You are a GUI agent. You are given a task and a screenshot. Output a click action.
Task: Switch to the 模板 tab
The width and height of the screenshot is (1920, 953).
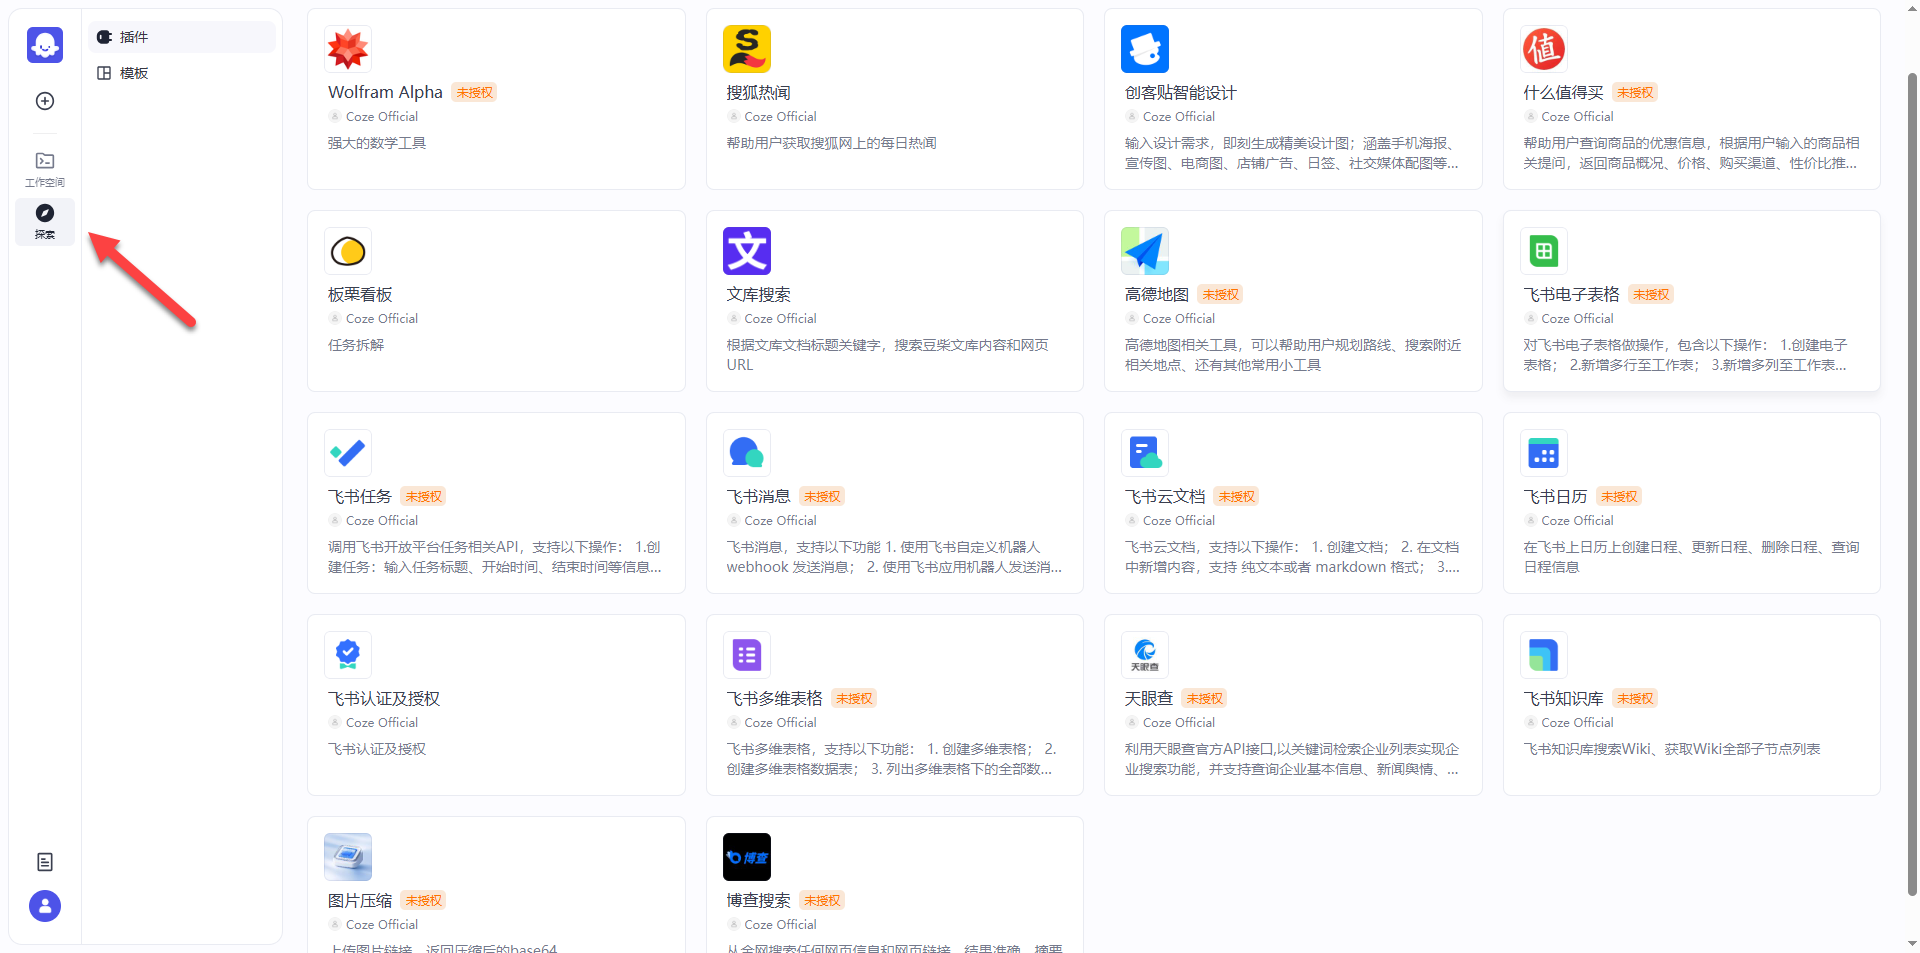coord(135,72)
